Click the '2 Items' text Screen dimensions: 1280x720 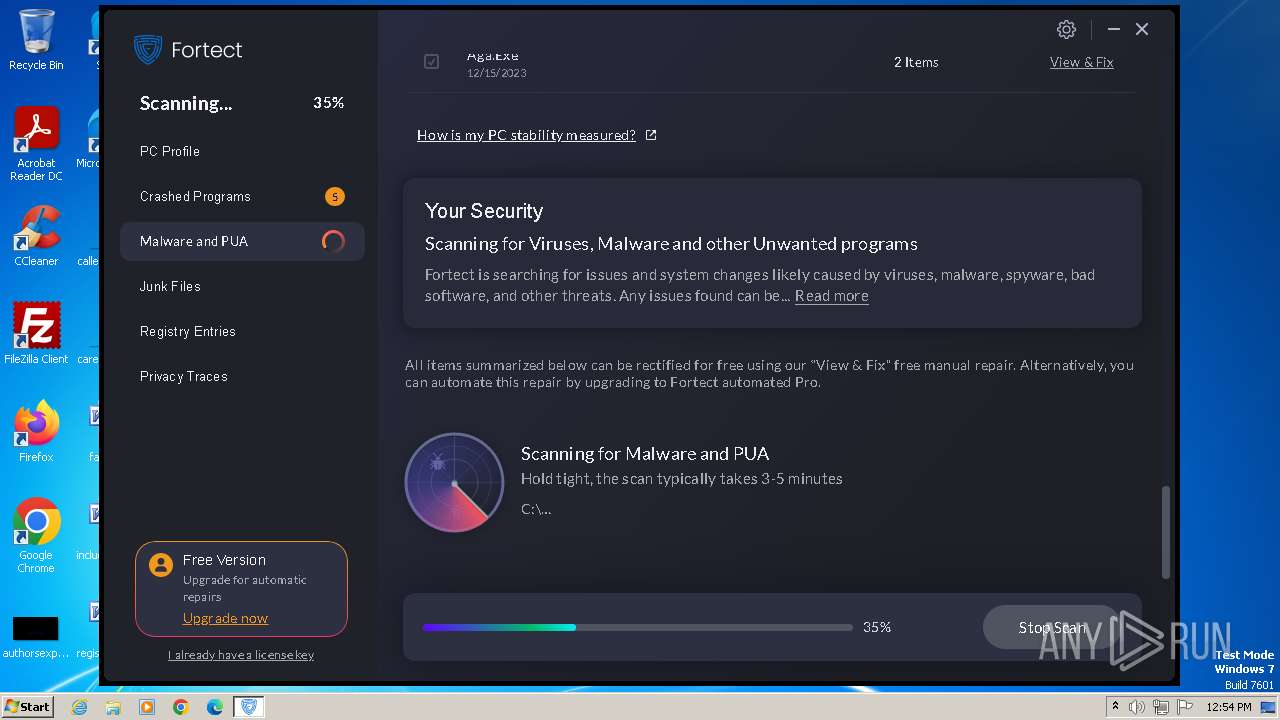click(916, 62)
